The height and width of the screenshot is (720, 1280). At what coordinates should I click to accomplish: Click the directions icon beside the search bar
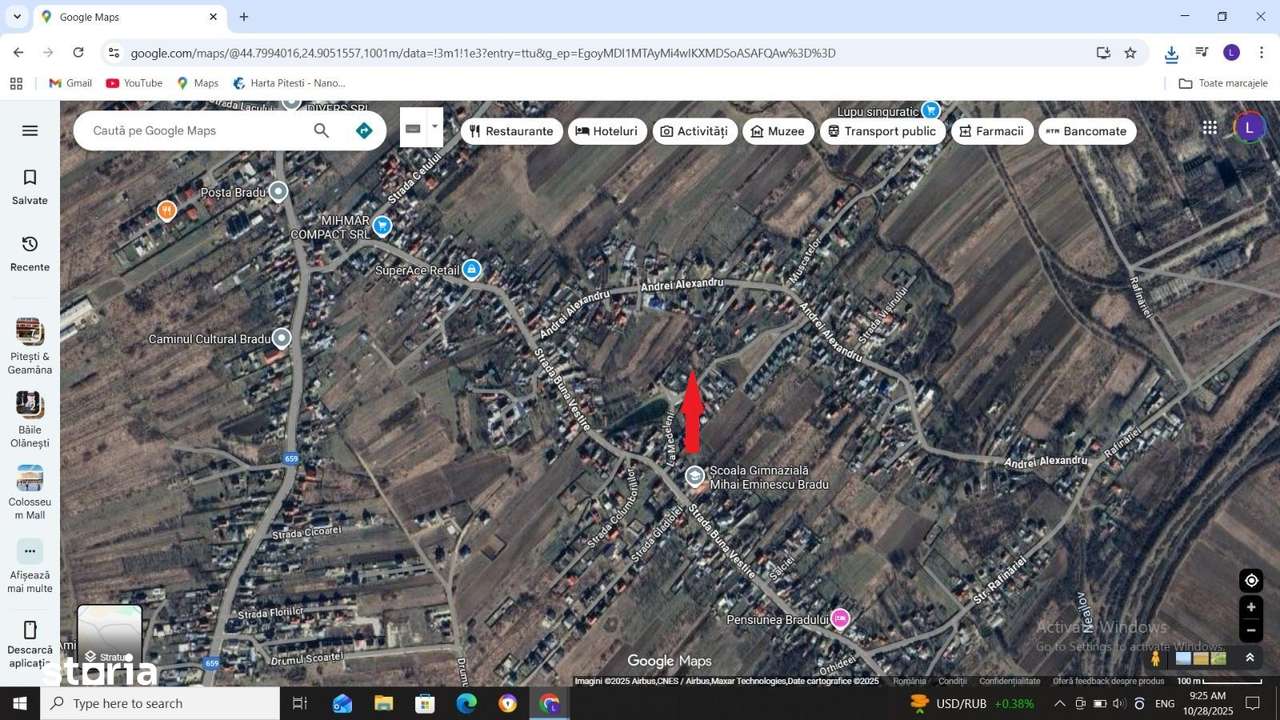point(364,130)
